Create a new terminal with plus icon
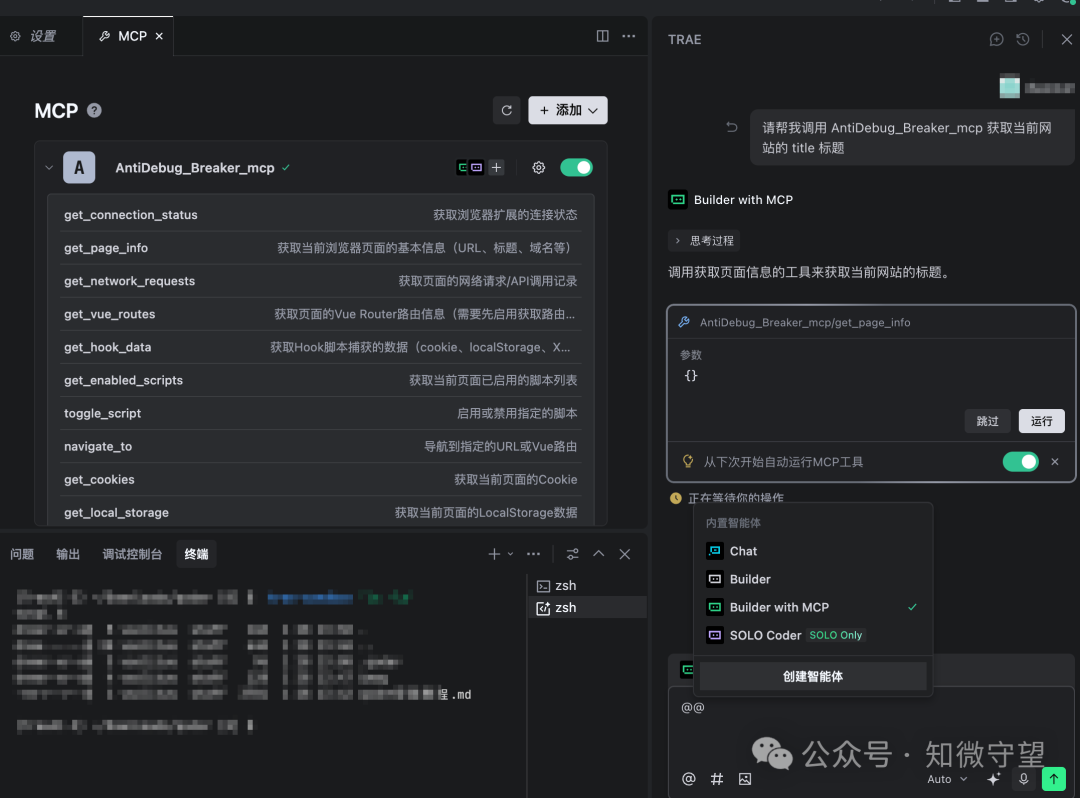 pos(494,554)
